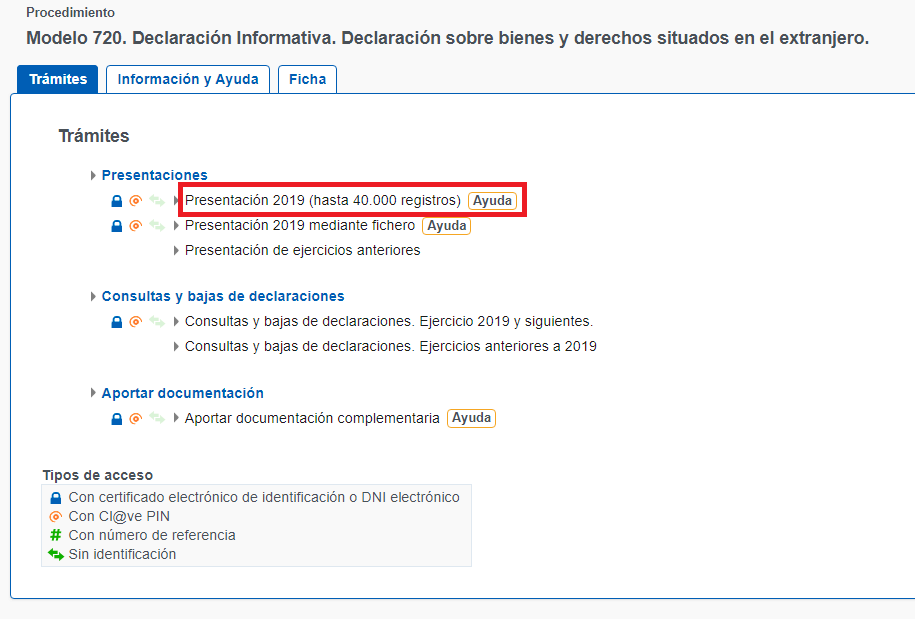Screen dimensions: 915x619
Task: Click Cl@ve PIN icon beside Consultas y bajas Ejercicio 2019
Action: click(136, 322)
